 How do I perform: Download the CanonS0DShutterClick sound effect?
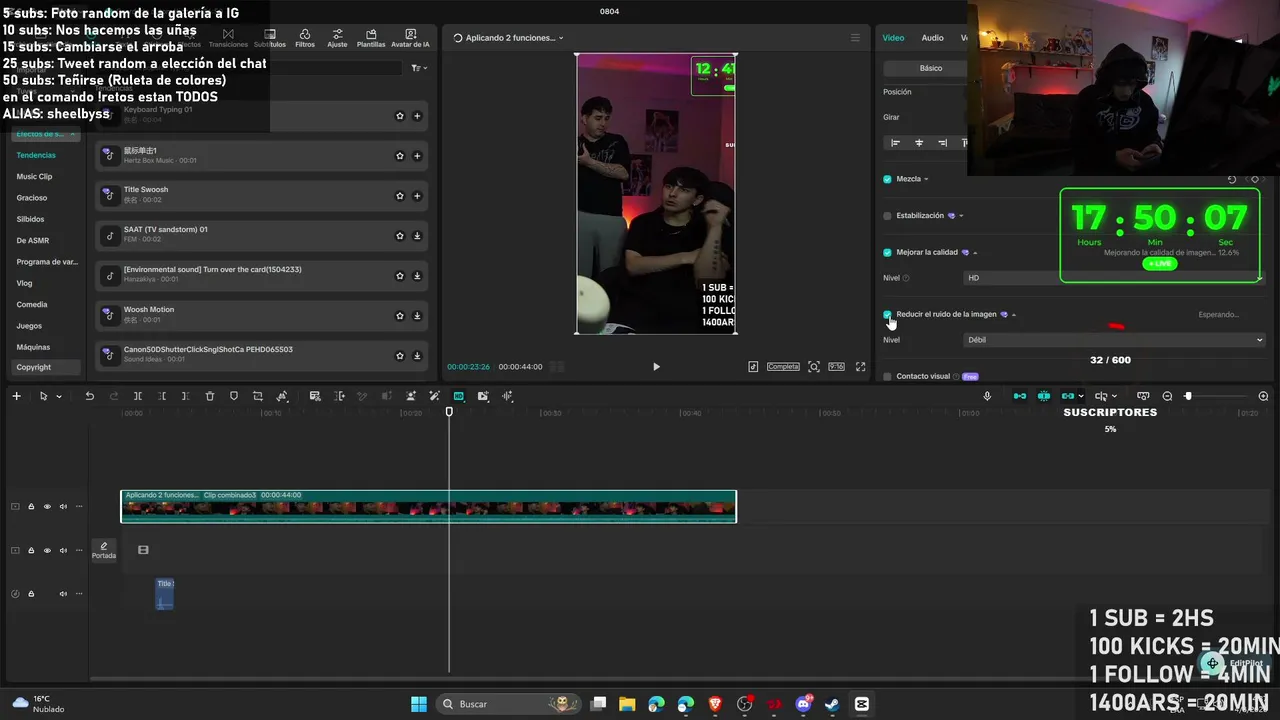(417, 356)
